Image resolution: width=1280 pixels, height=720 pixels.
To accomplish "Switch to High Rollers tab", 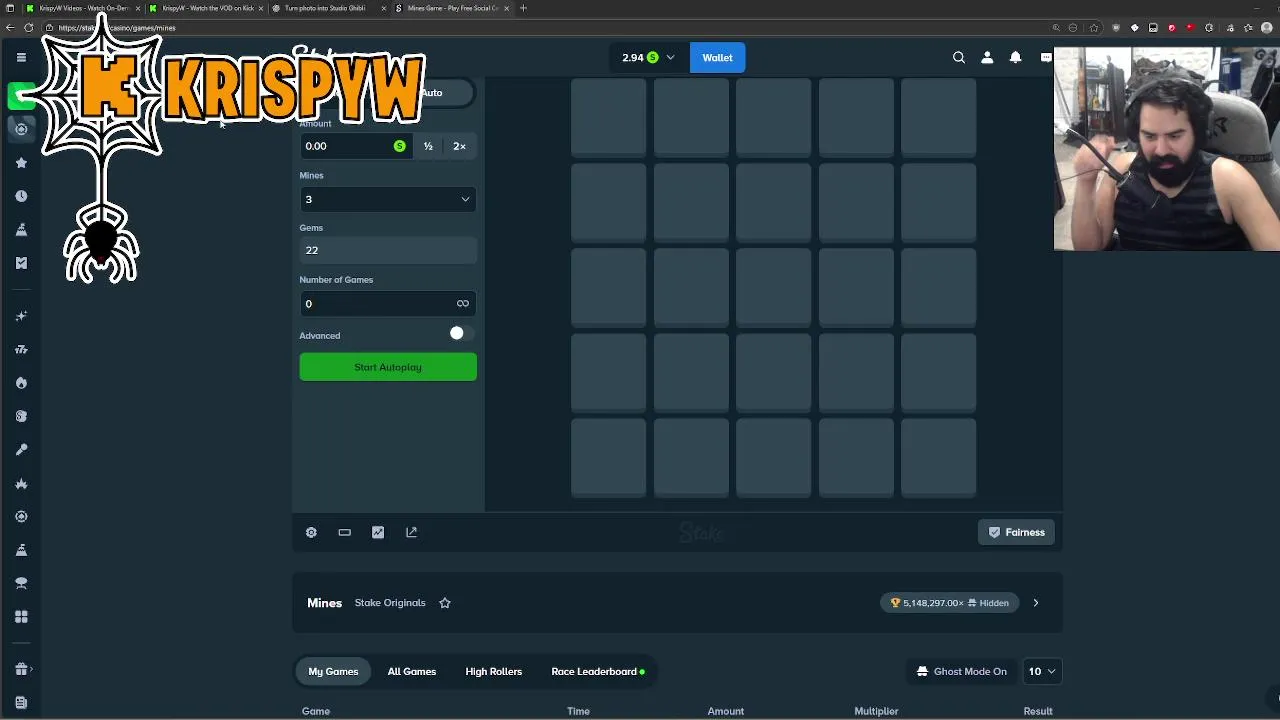I will (494, 671).
